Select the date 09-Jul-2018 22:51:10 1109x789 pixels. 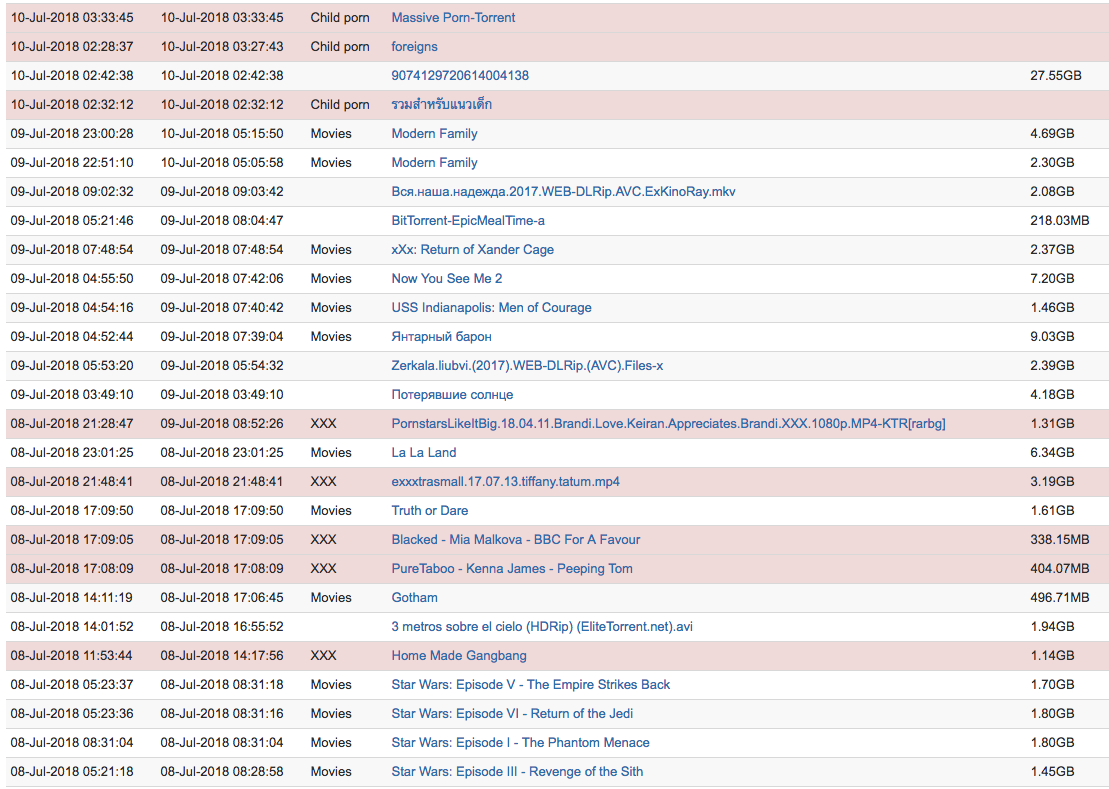pos(72,163)
